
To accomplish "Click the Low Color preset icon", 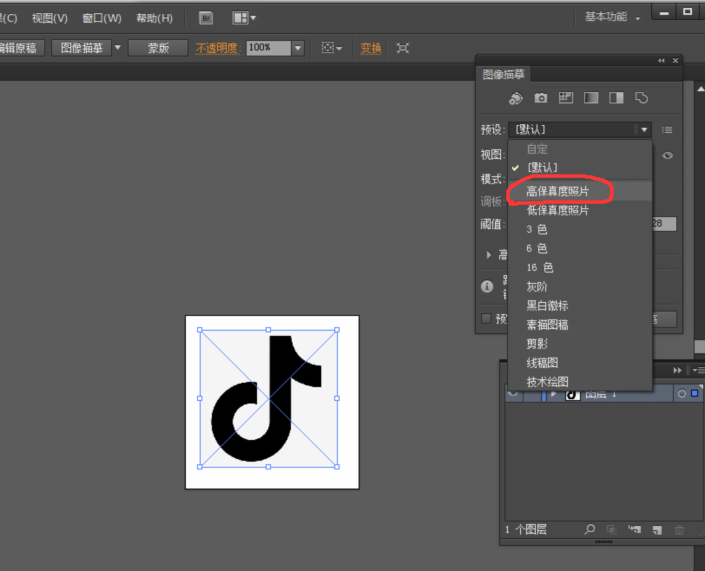I will (566, 98).
